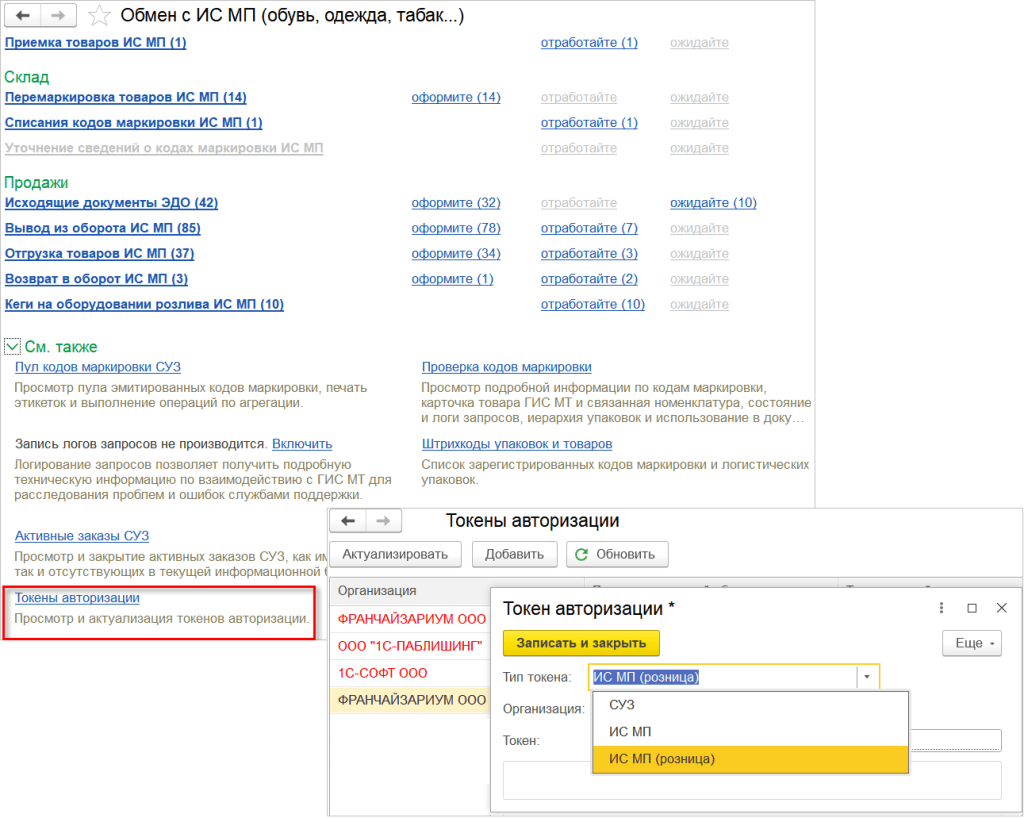Image resolution: width=1024 pixels, height=818 pixels.
Task: Open Токены авторизации link
Action: tap(77, 598)
